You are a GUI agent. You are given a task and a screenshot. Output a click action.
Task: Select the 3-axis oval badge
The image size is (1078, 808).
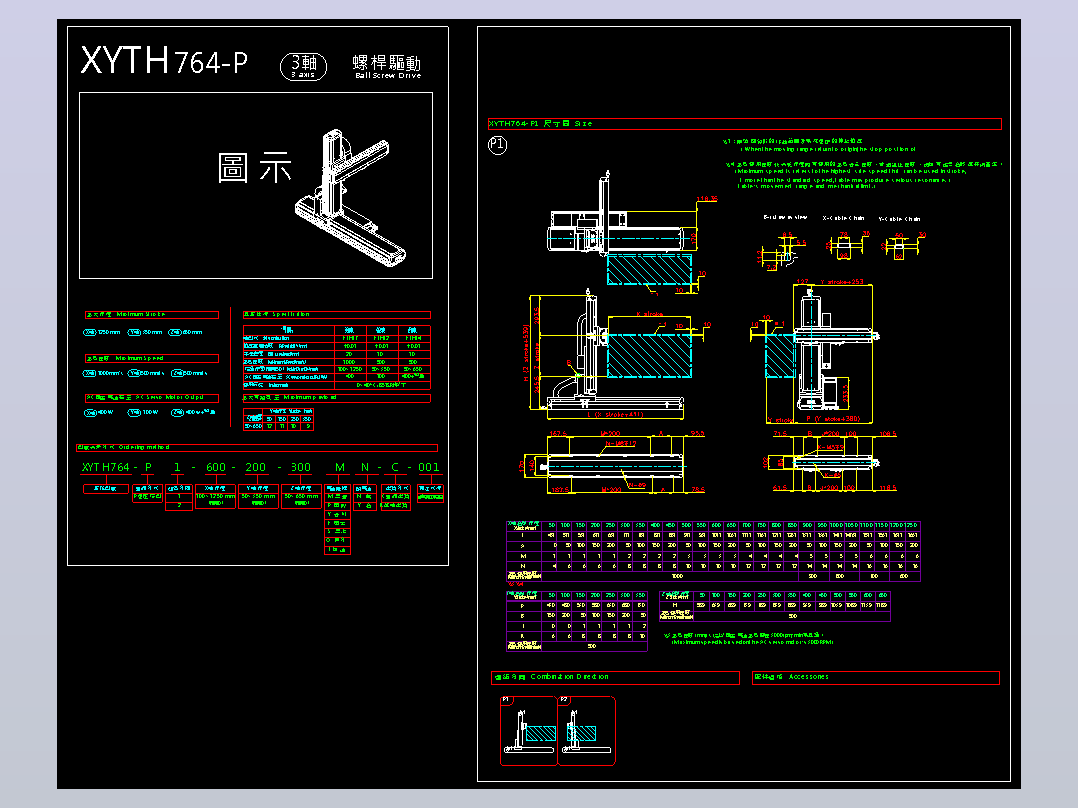pyautogui.click(x=303, y=67)
